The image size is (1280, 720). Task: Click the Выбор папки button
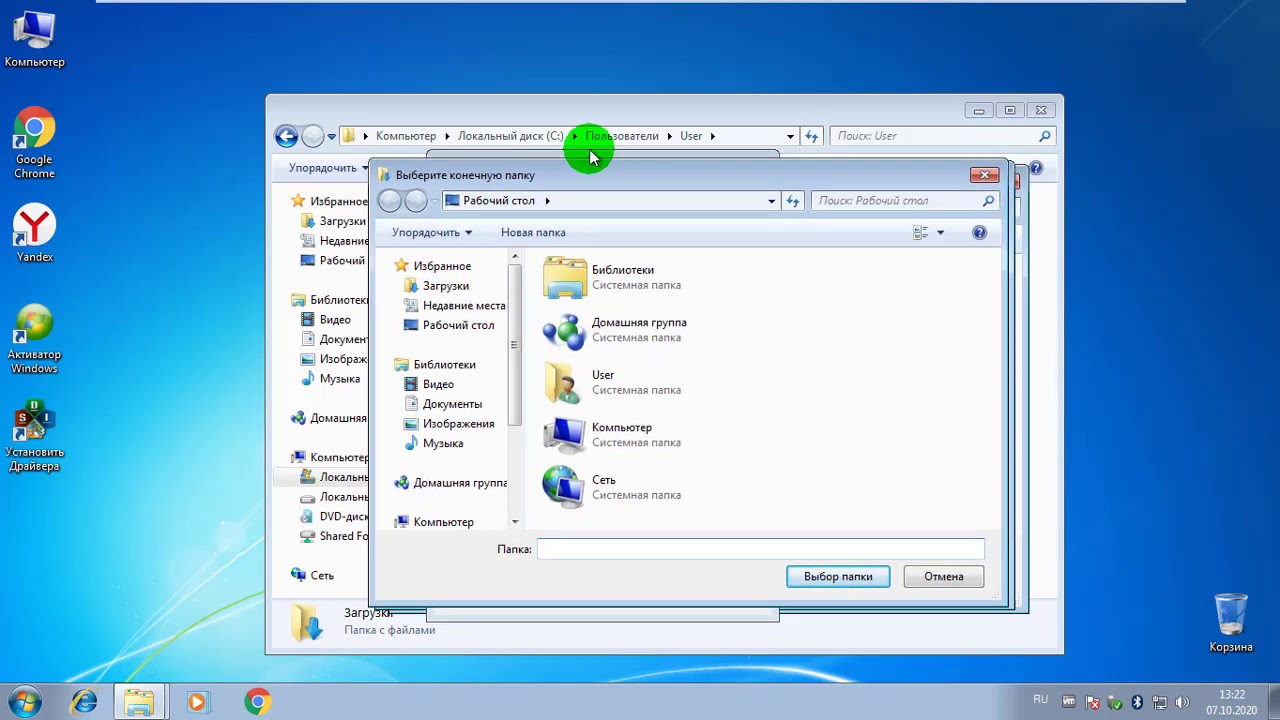838,577
